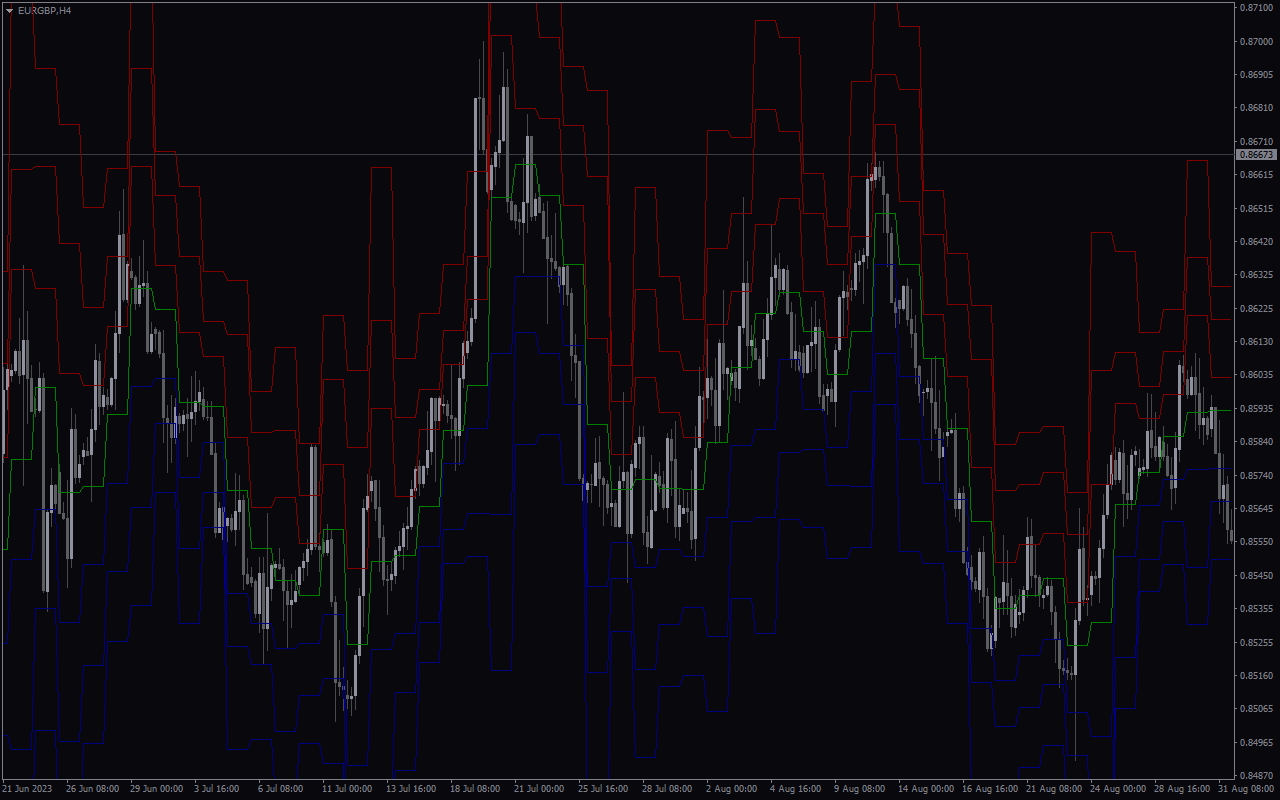
Task: Click the 6 Jul 08:00 time label
Action: [x=280, y=789]
